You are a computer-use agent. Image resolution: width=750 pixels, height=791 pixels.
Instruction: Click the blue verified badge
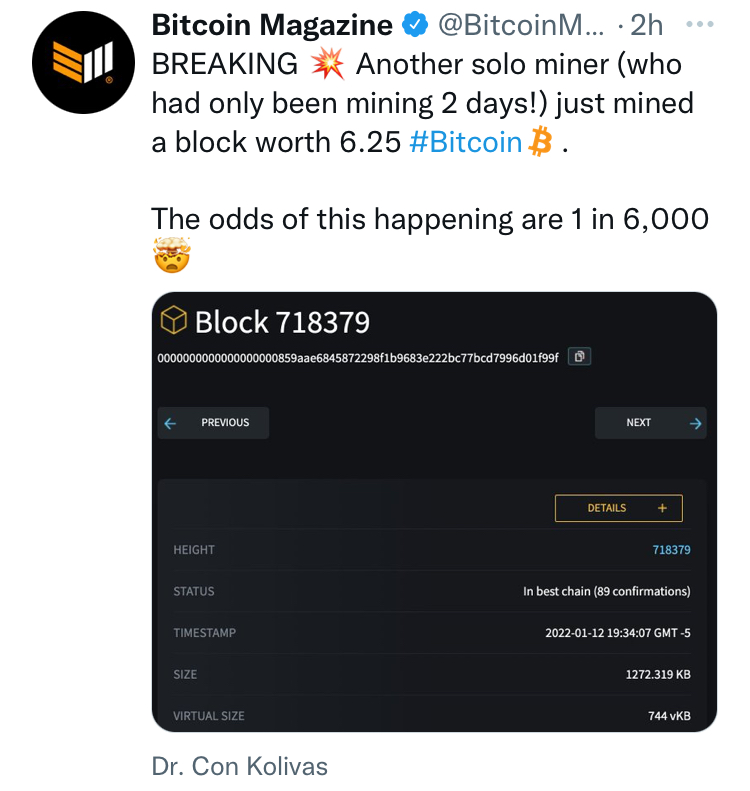point(415,25)
